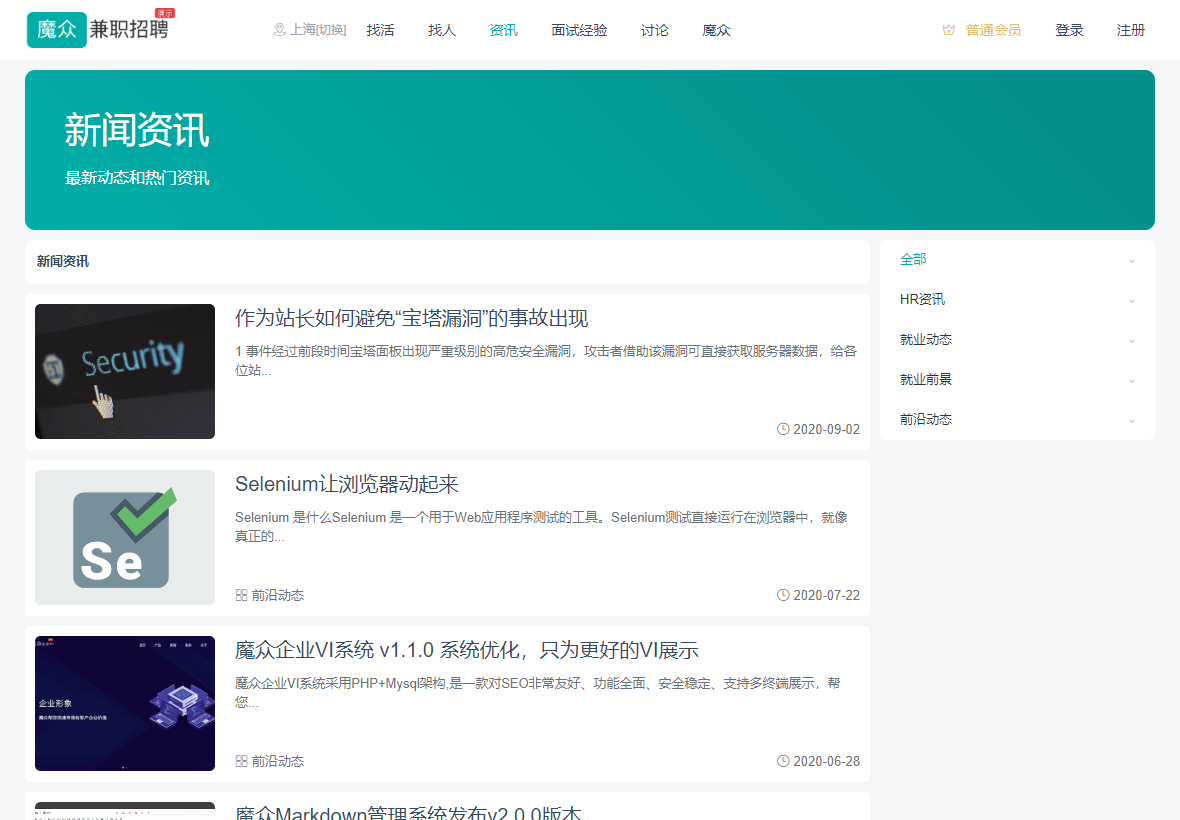
Task: Switch city via 上海[切换]
Action: 318,30
